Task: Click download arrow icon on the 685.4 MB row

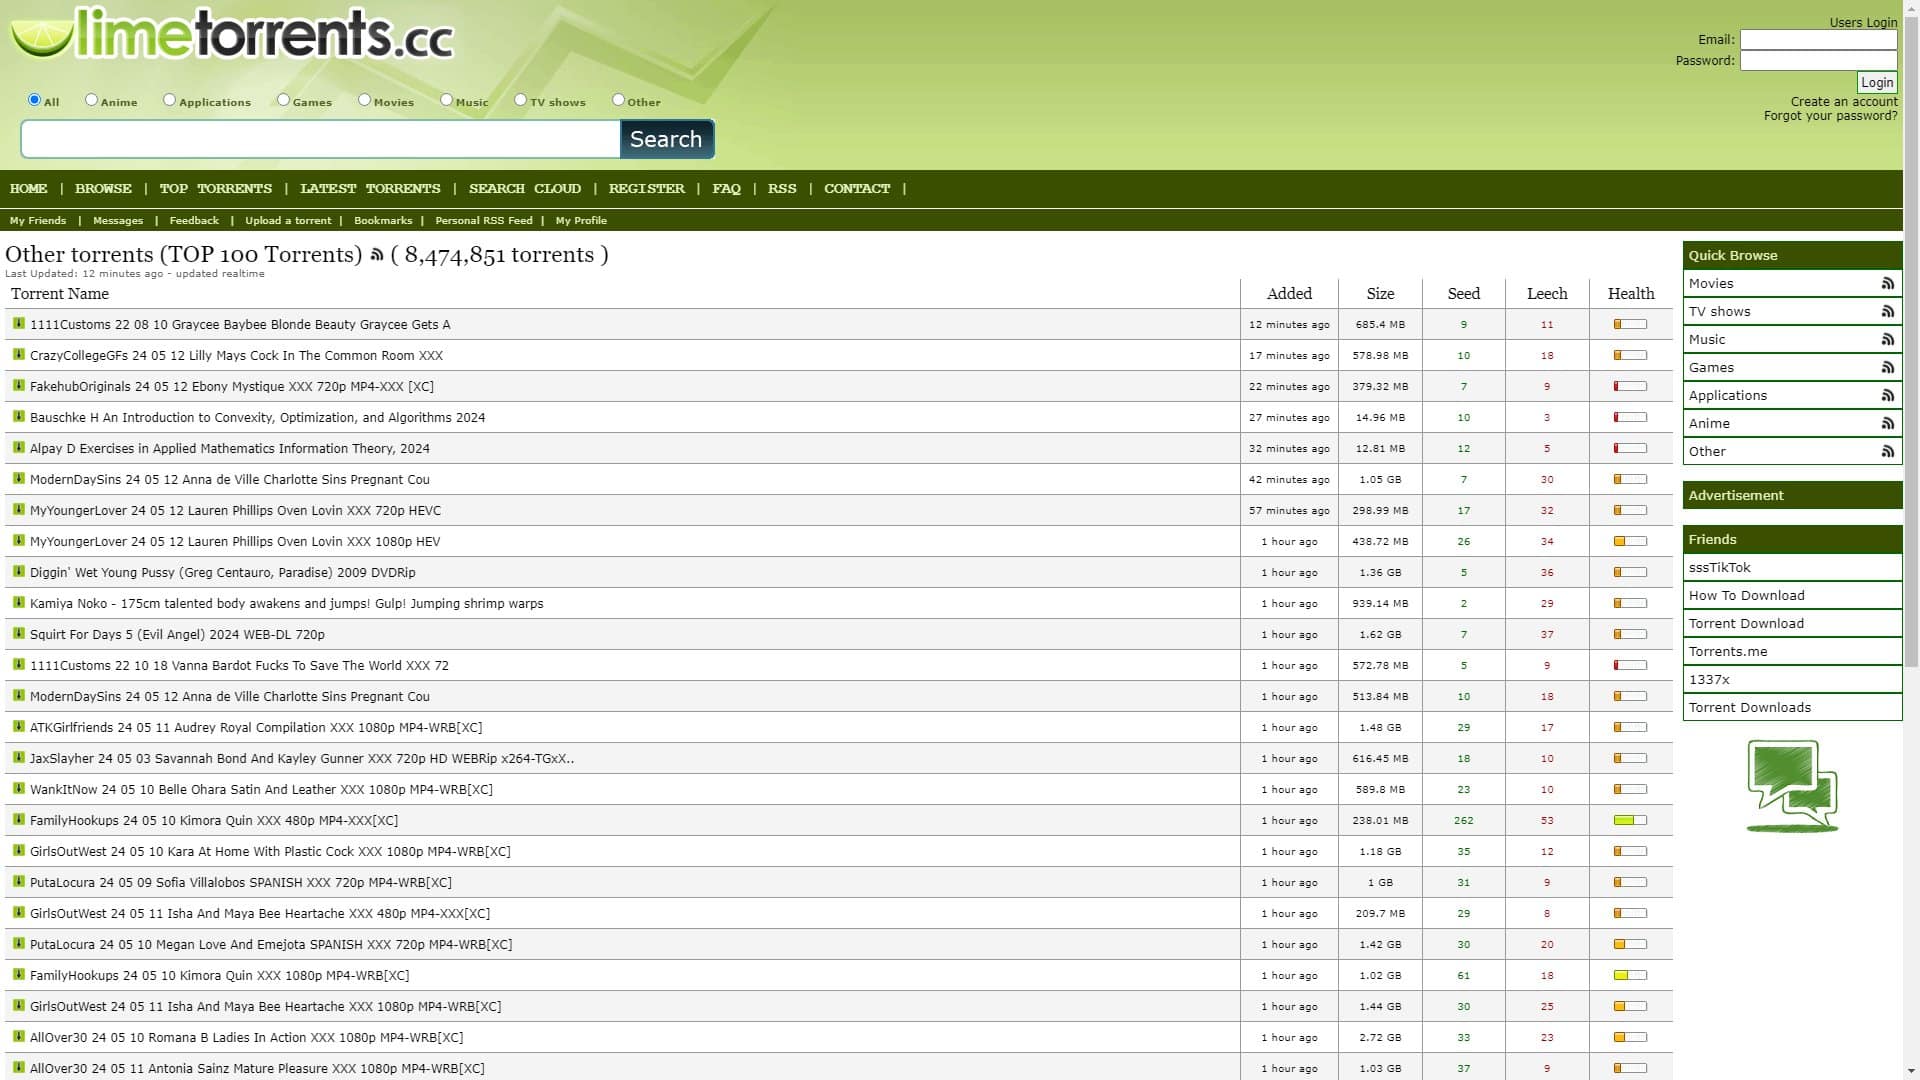Action: 18,323
